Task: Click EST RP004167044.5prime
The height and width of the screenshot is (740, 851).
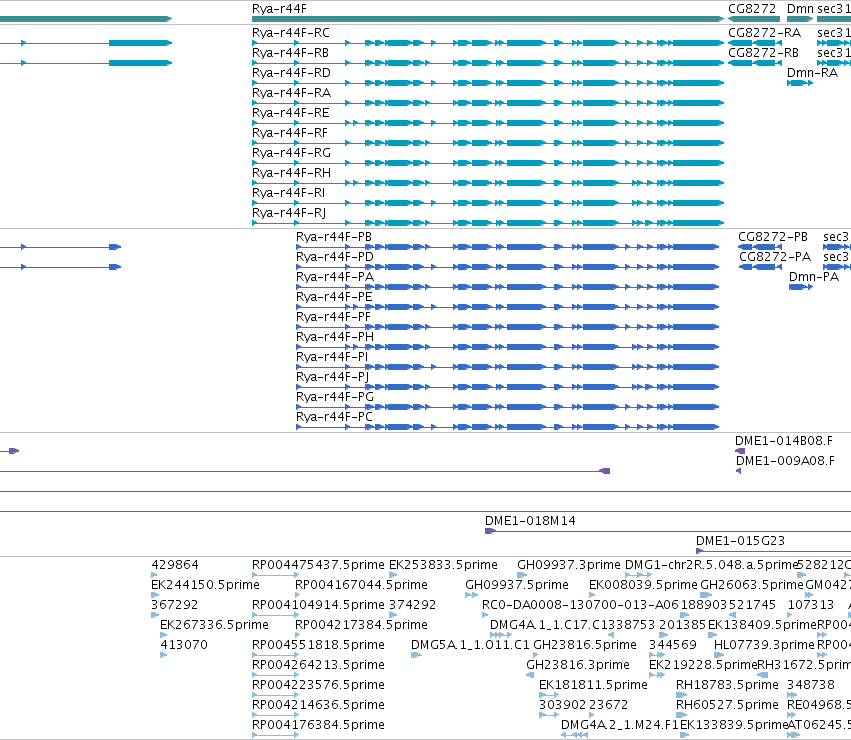Action: (361, 586)
